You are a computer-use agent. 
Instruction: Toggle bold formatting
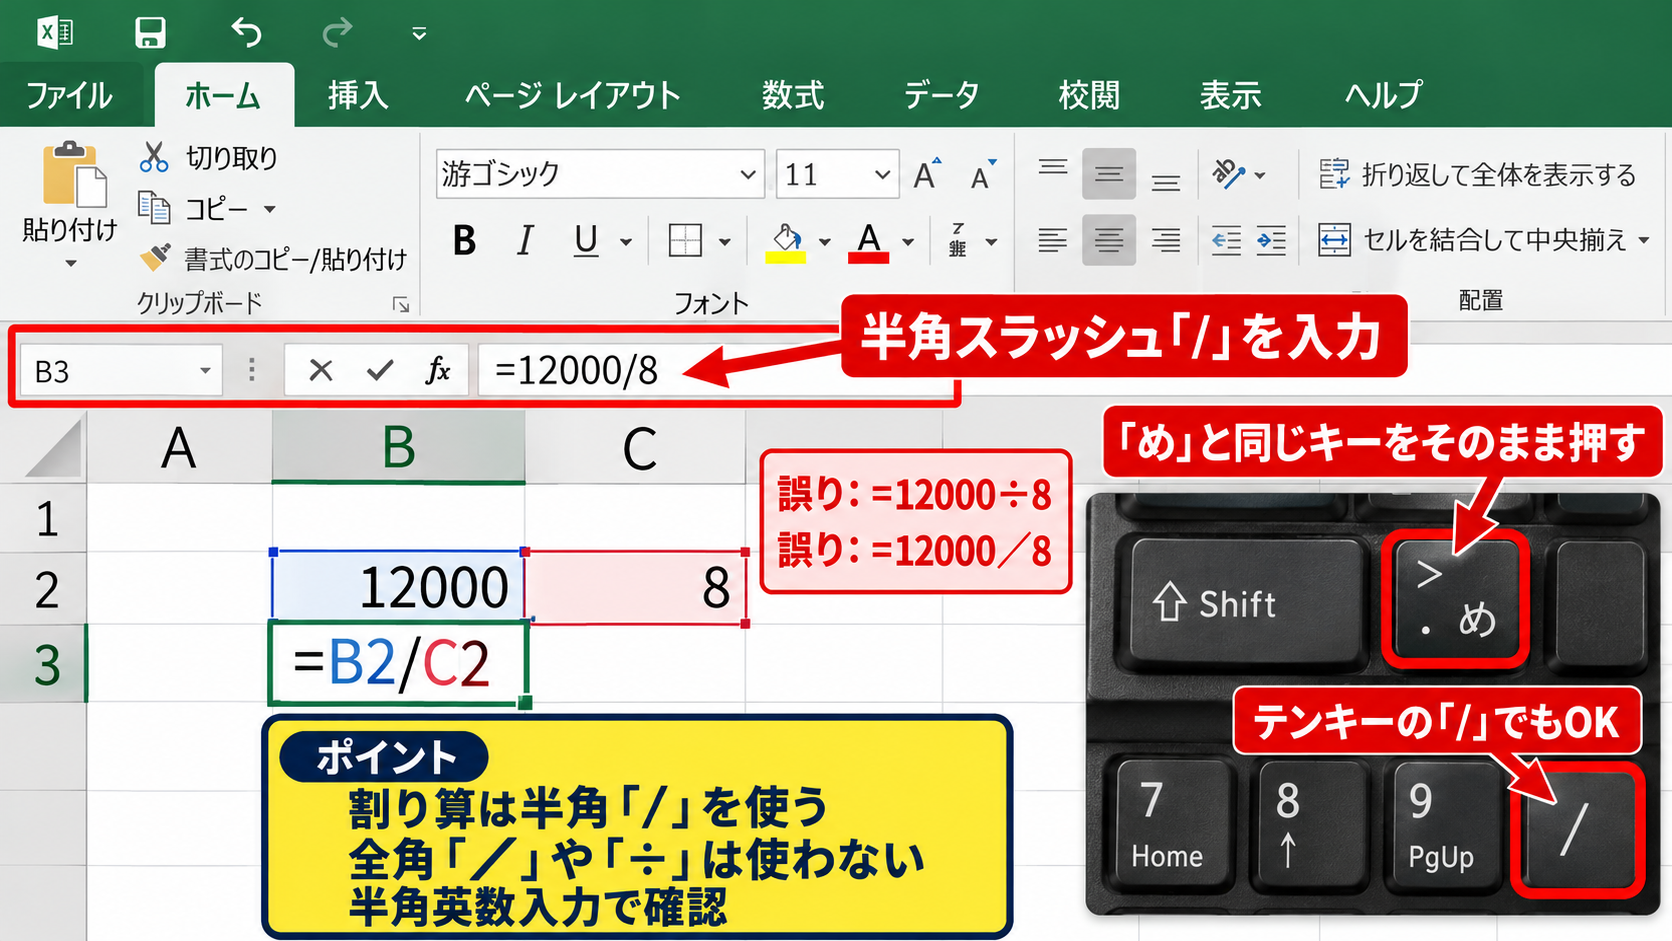464,240
